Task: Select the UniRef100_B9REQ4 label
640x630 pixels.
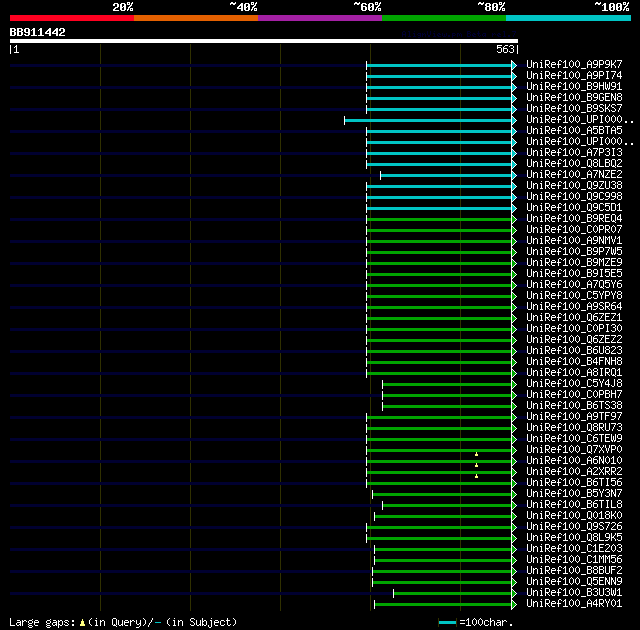Action: (x=574, y=219)
